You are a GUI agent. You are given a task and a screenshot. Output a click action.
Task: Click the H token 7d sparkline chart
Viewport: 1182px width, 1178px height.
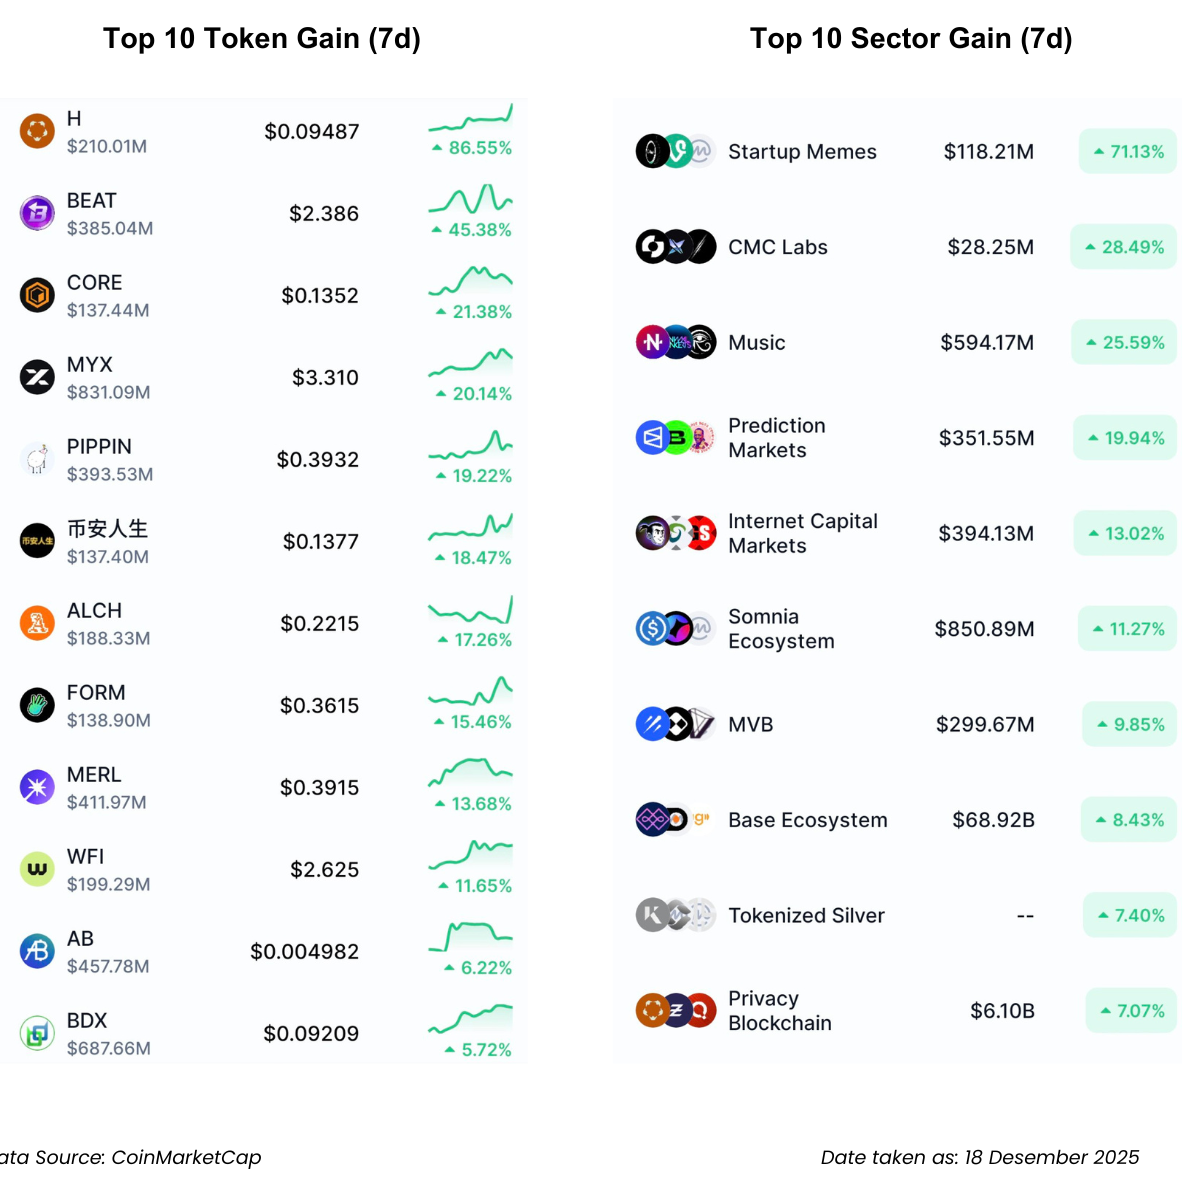click(x=470, y=119)
